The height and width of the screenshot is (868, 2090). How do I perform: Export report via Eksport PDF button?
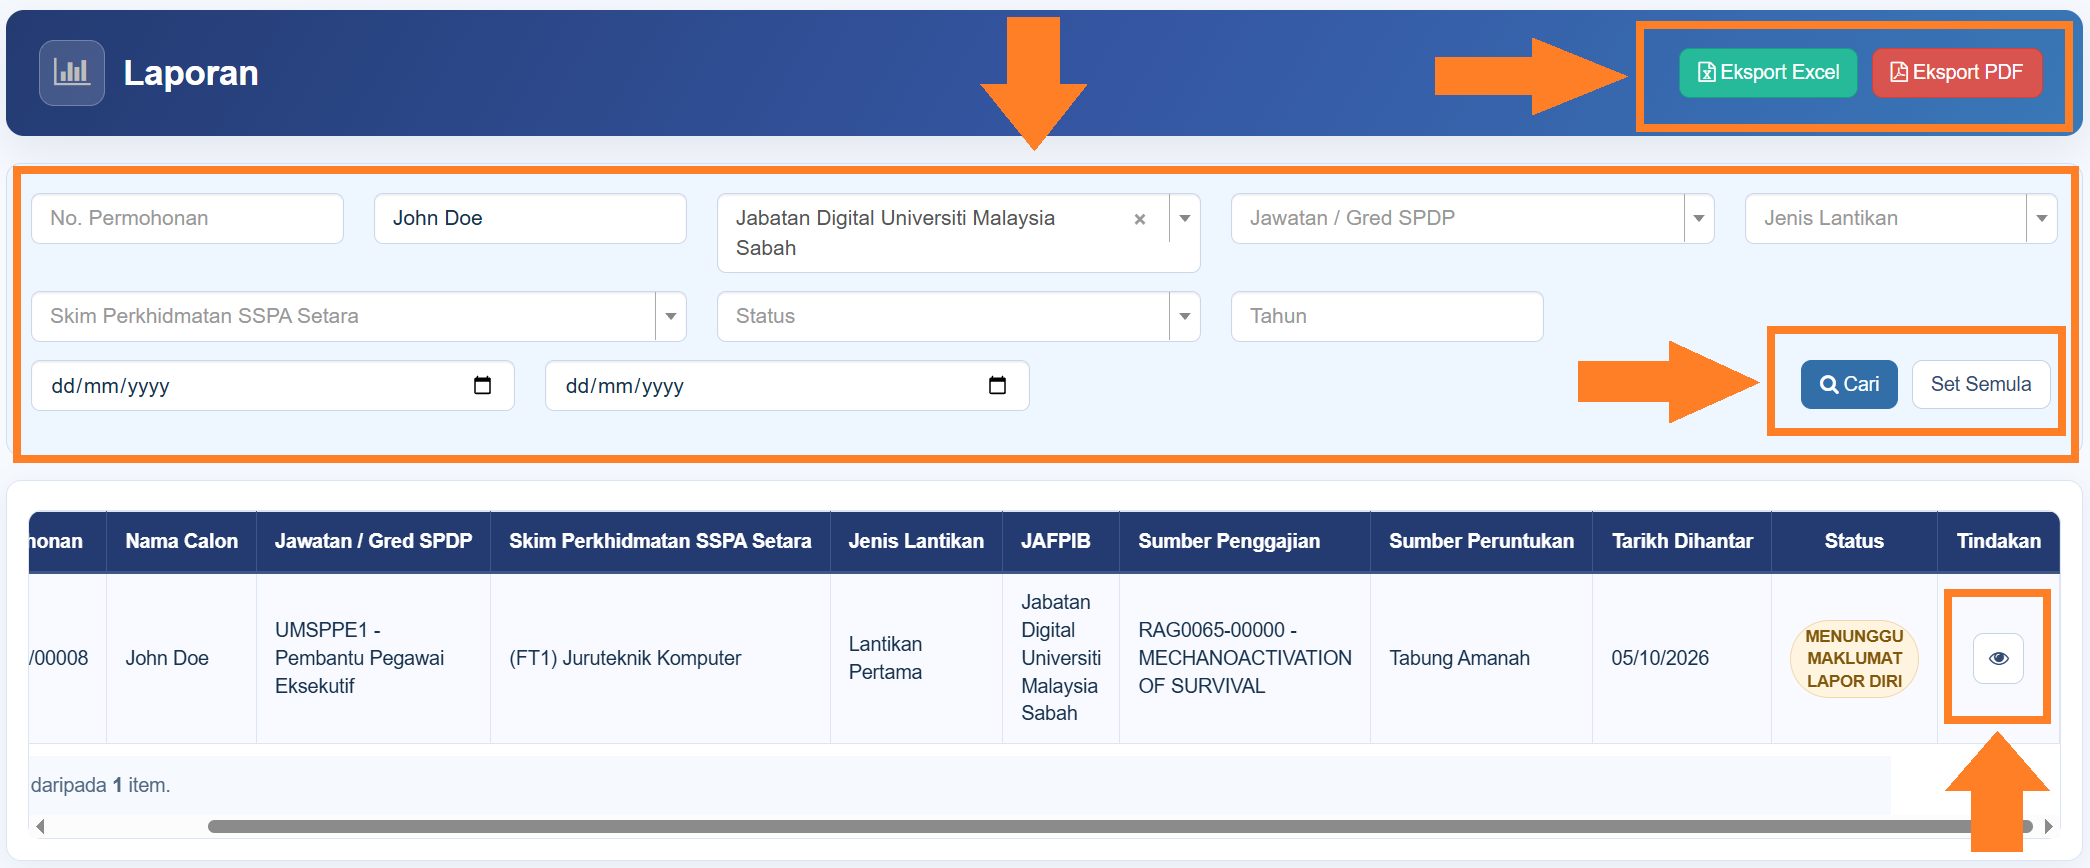(1957, 73)
